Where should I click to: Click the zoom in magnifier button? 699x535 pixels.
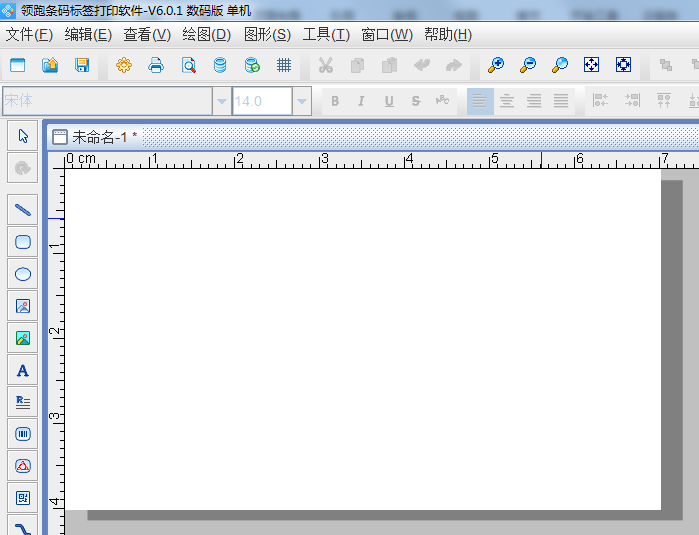coord(496,65)
